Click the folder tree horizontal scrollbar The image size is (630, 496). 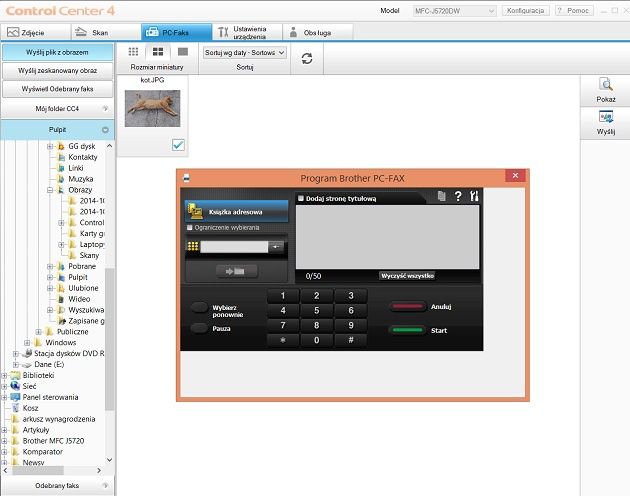point(38,470)
